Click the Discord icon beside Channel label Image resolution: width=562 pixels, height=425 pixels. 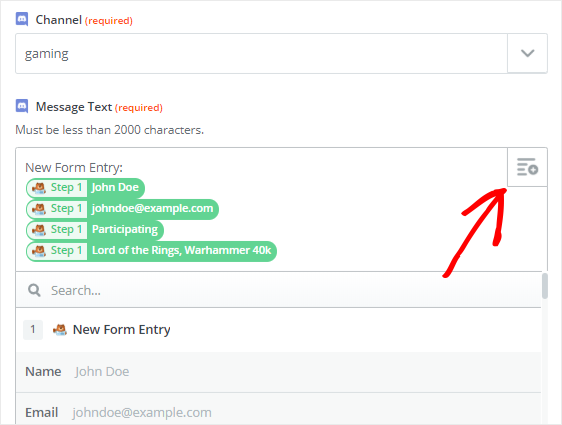coord(22,19)
